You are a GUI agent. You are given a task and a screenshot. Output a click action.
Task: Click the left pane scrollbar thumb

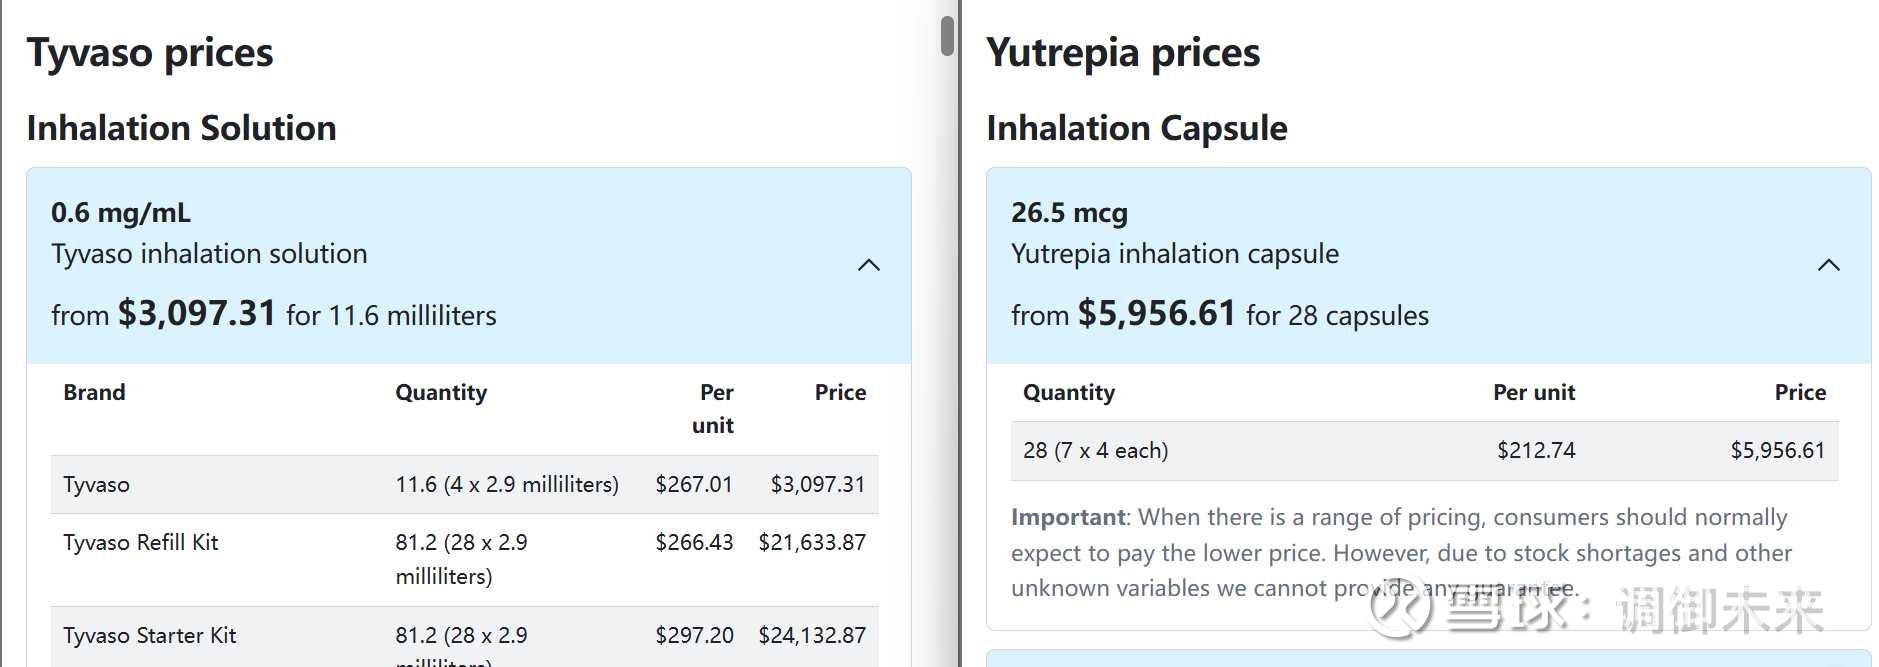947,36
